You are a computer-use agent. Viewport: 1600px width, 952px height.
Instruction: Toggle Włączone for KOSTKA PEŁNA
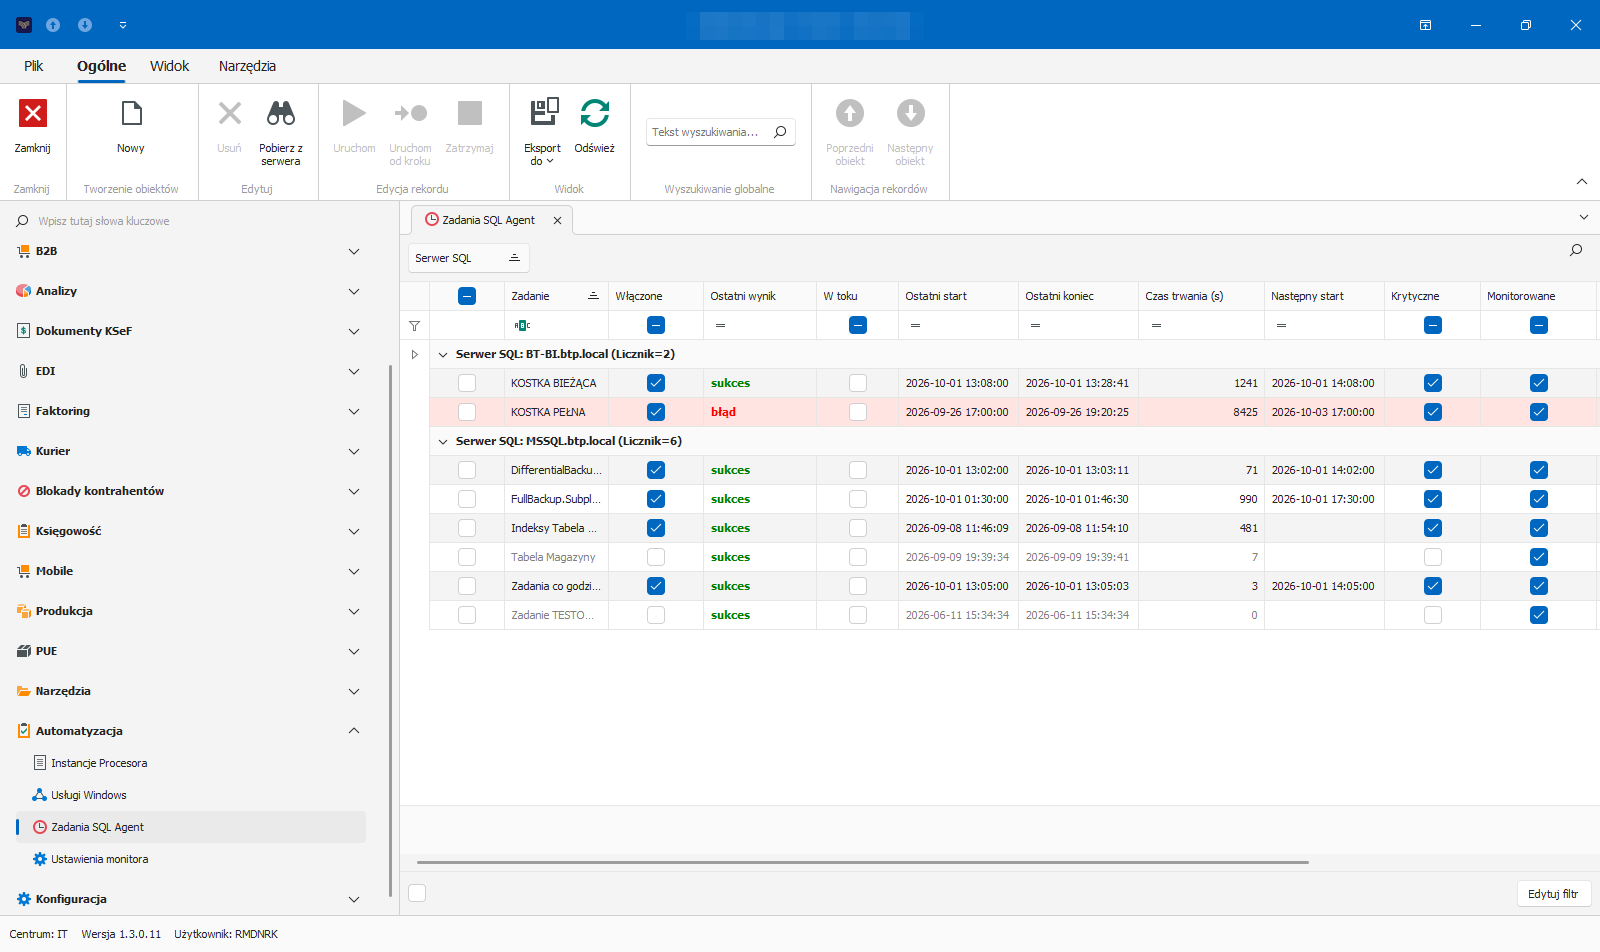click(656, 412)
